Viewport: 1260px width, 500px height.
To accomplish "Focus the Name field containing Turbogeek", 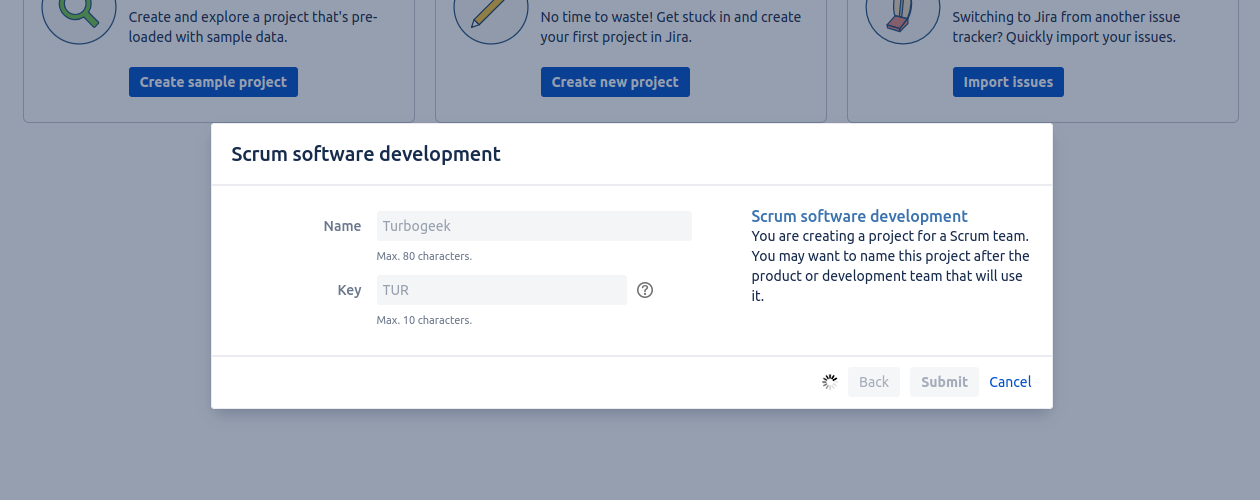I will pyautogui.click(x=534, y=226).
